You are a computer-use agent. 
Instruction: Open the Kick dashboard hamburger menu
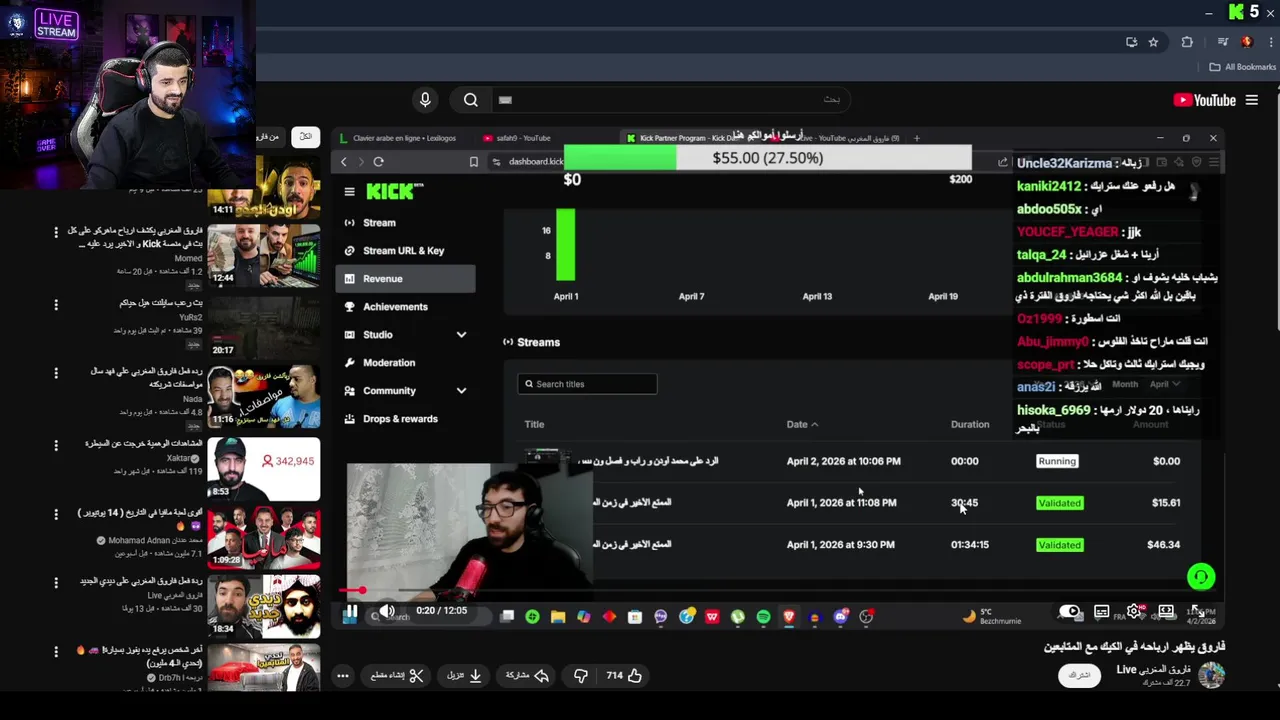tap(349, 192)
